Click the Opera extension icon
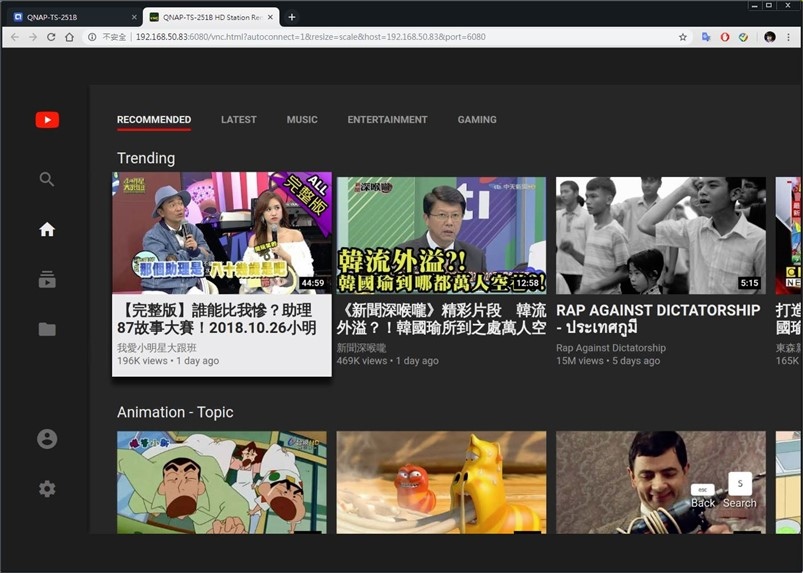Image resolution: width=803 pixels, height=573 pixels. click(725, 37)
